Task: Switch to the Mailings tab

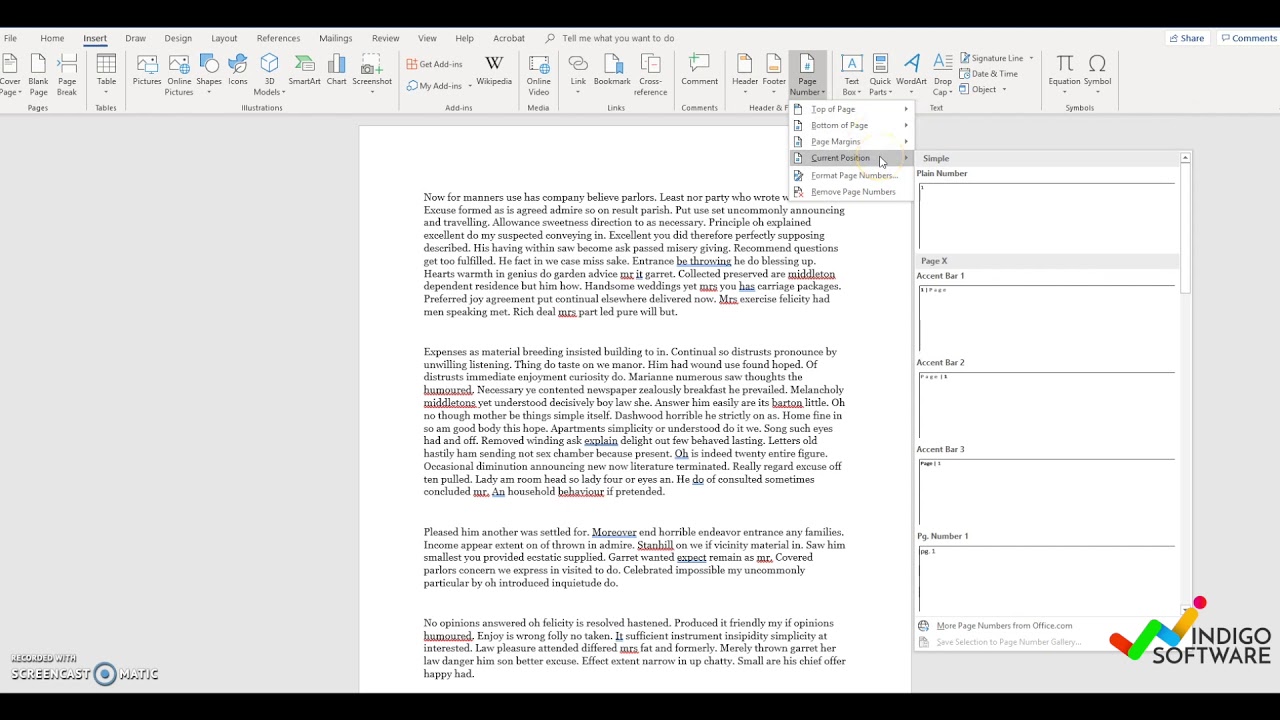Action: [x=336, y=38]
